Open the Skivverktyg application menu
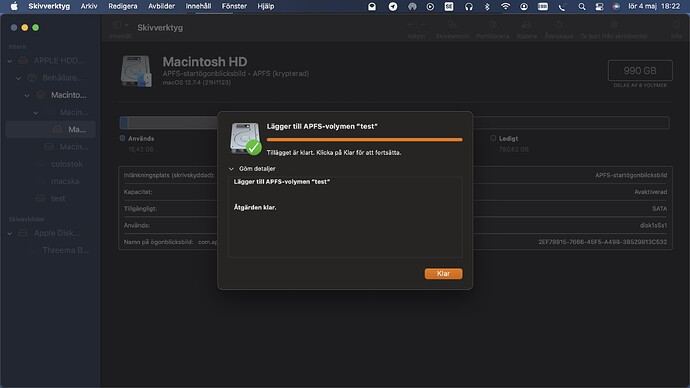The width and height of the screenshot is (690, 388). 49,6
